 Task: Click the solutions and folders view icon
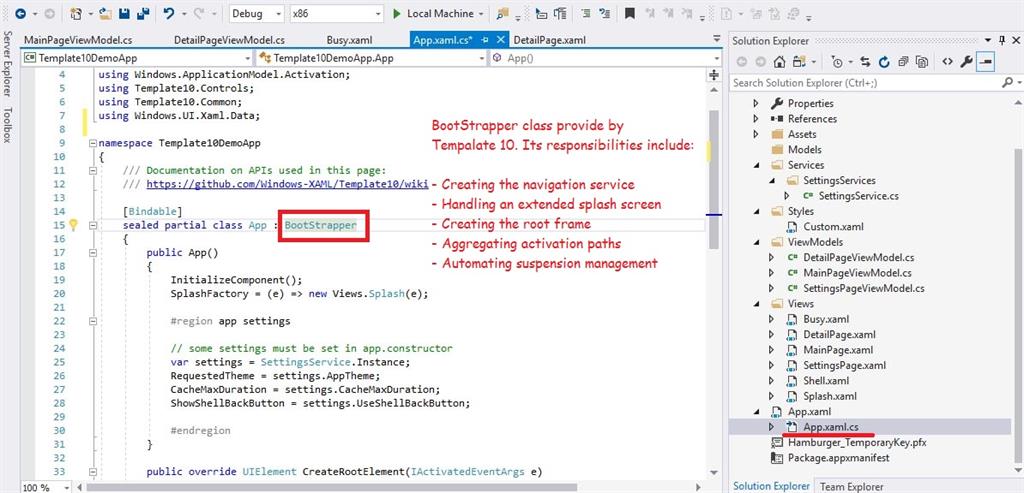pos(799,61)
